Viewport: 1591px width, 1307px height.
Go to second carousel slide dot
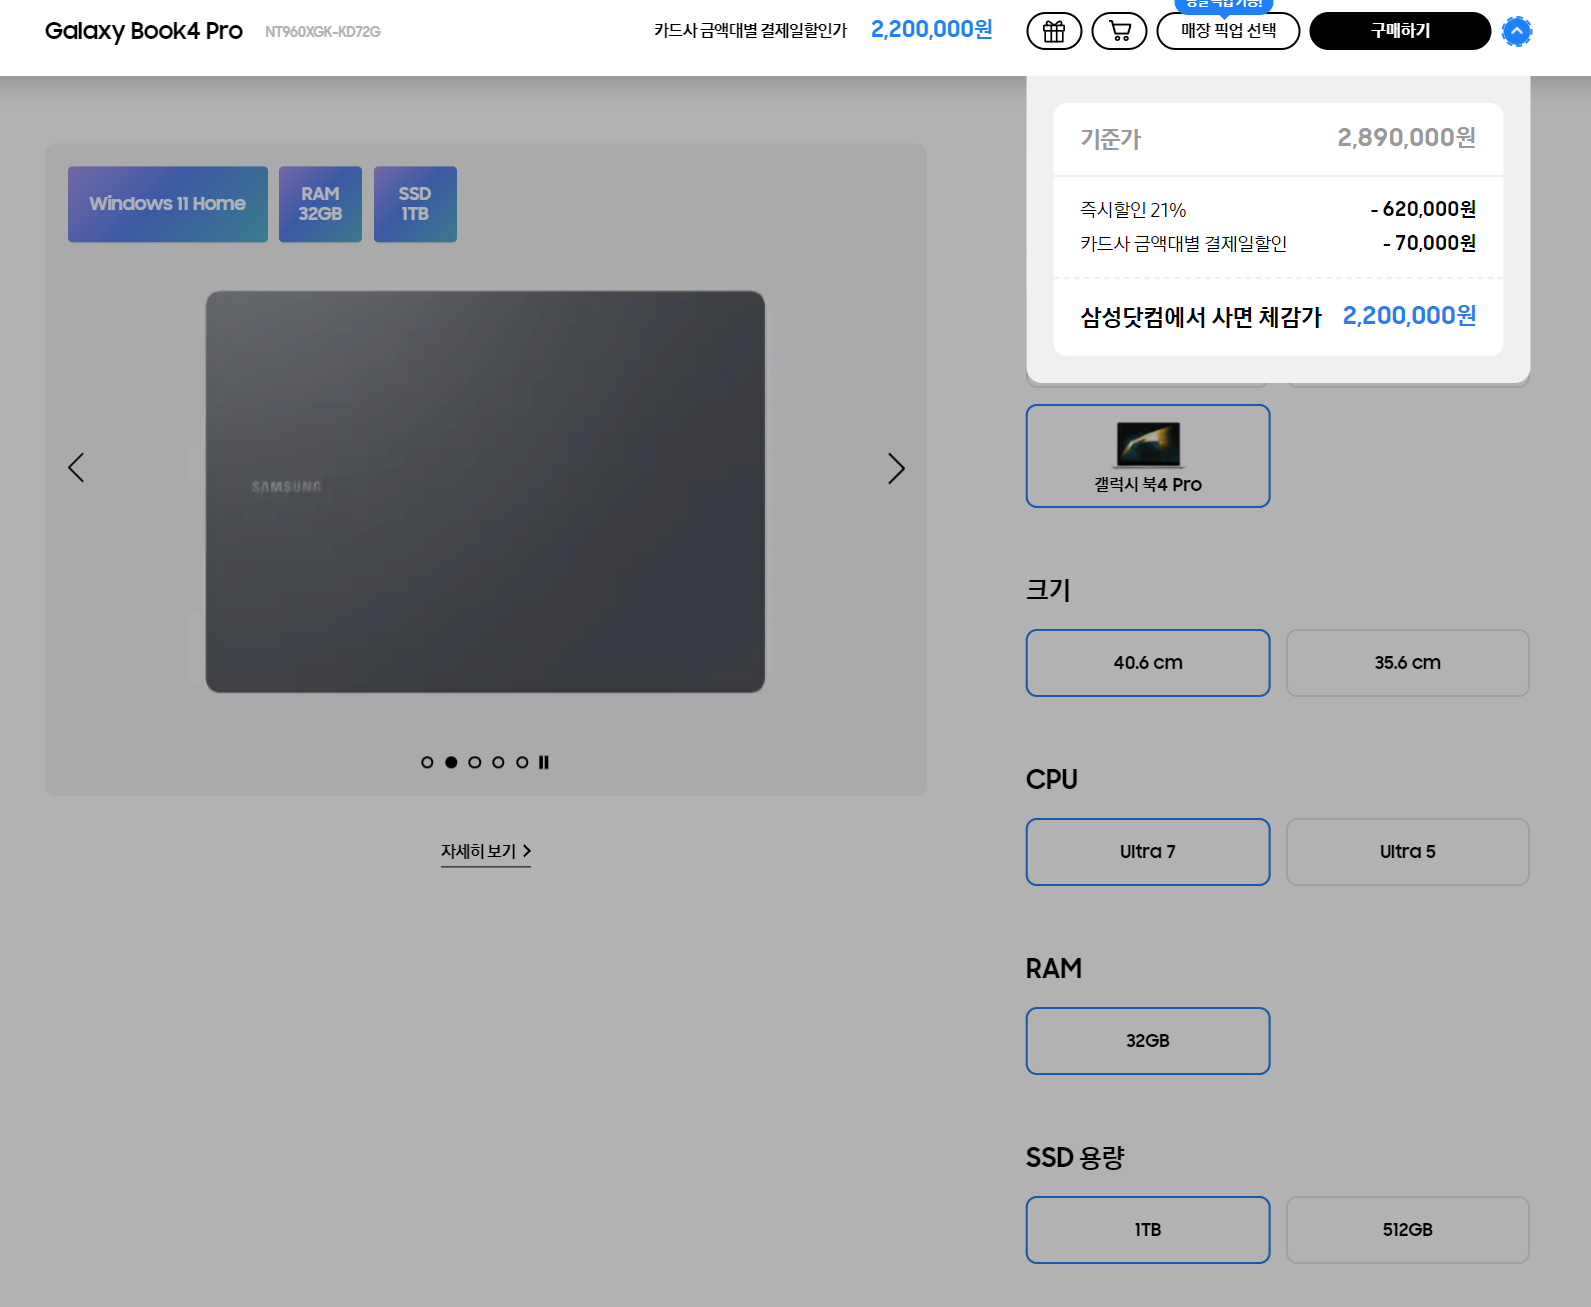(451, 762)
